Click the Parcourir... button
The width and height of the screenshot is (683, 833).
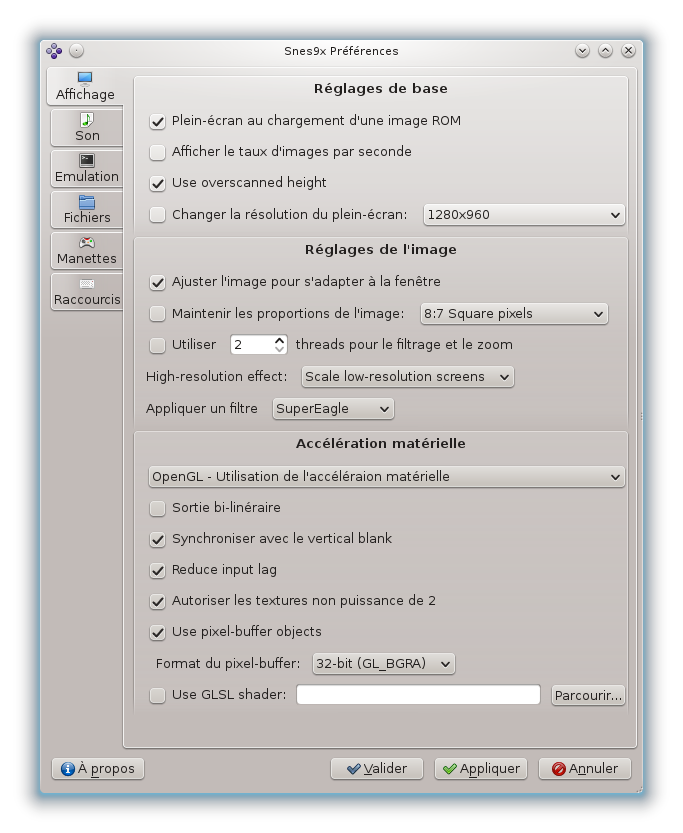588,695
